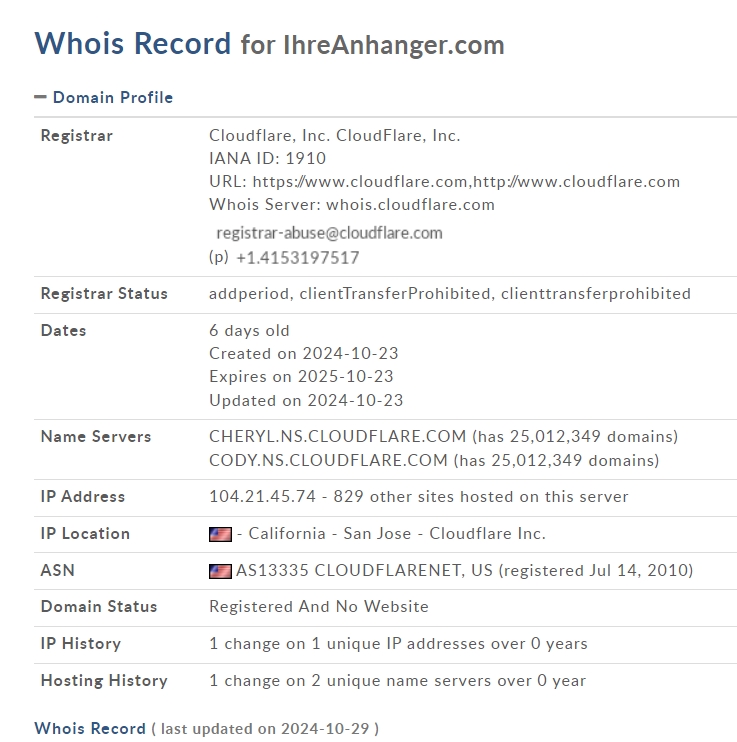Select the Domain Status label
Viewport: 737px width, 742px height.
(99, 607)
